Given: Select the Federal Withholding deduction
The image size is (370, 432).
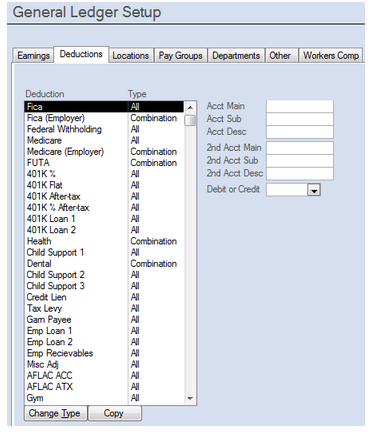Looking at the screenshot, I should (x=104, y=129).
